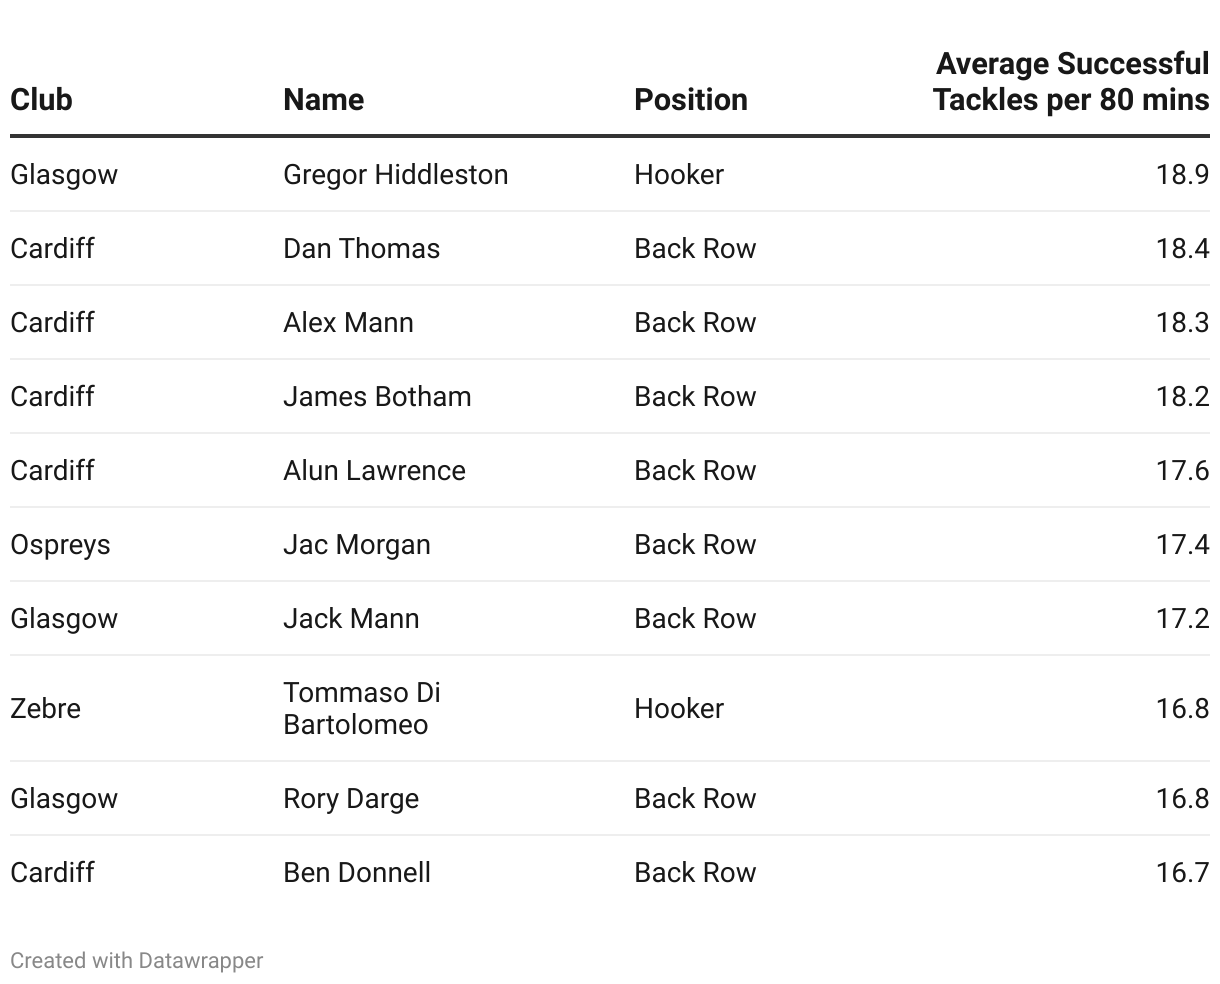Screen dimensions: 1220x984
Task: Click the 18.9 tackles value
Action: tap(1182, 175)
